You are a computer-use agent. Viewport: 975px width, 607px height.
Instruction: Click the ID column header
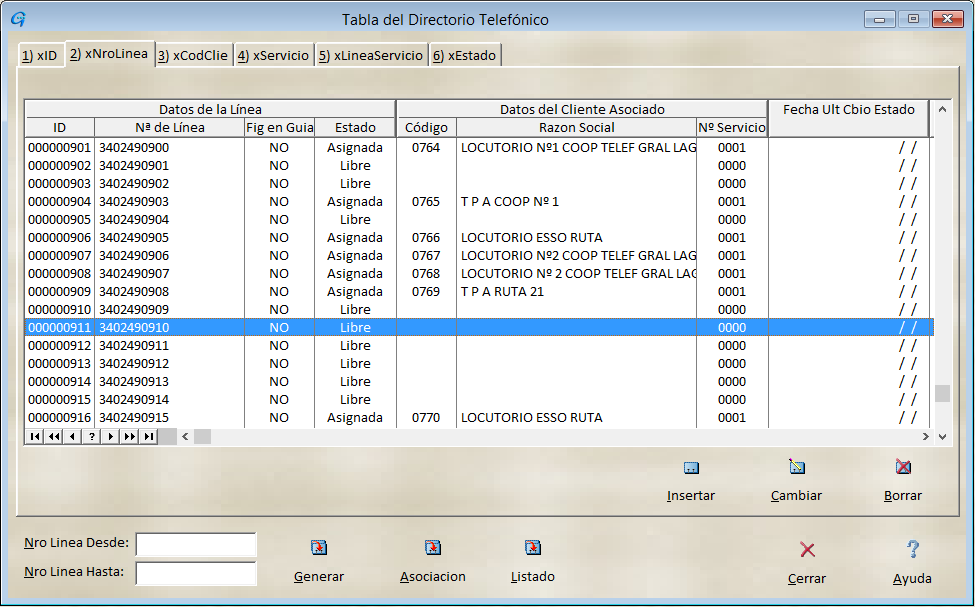pos(60,127)
